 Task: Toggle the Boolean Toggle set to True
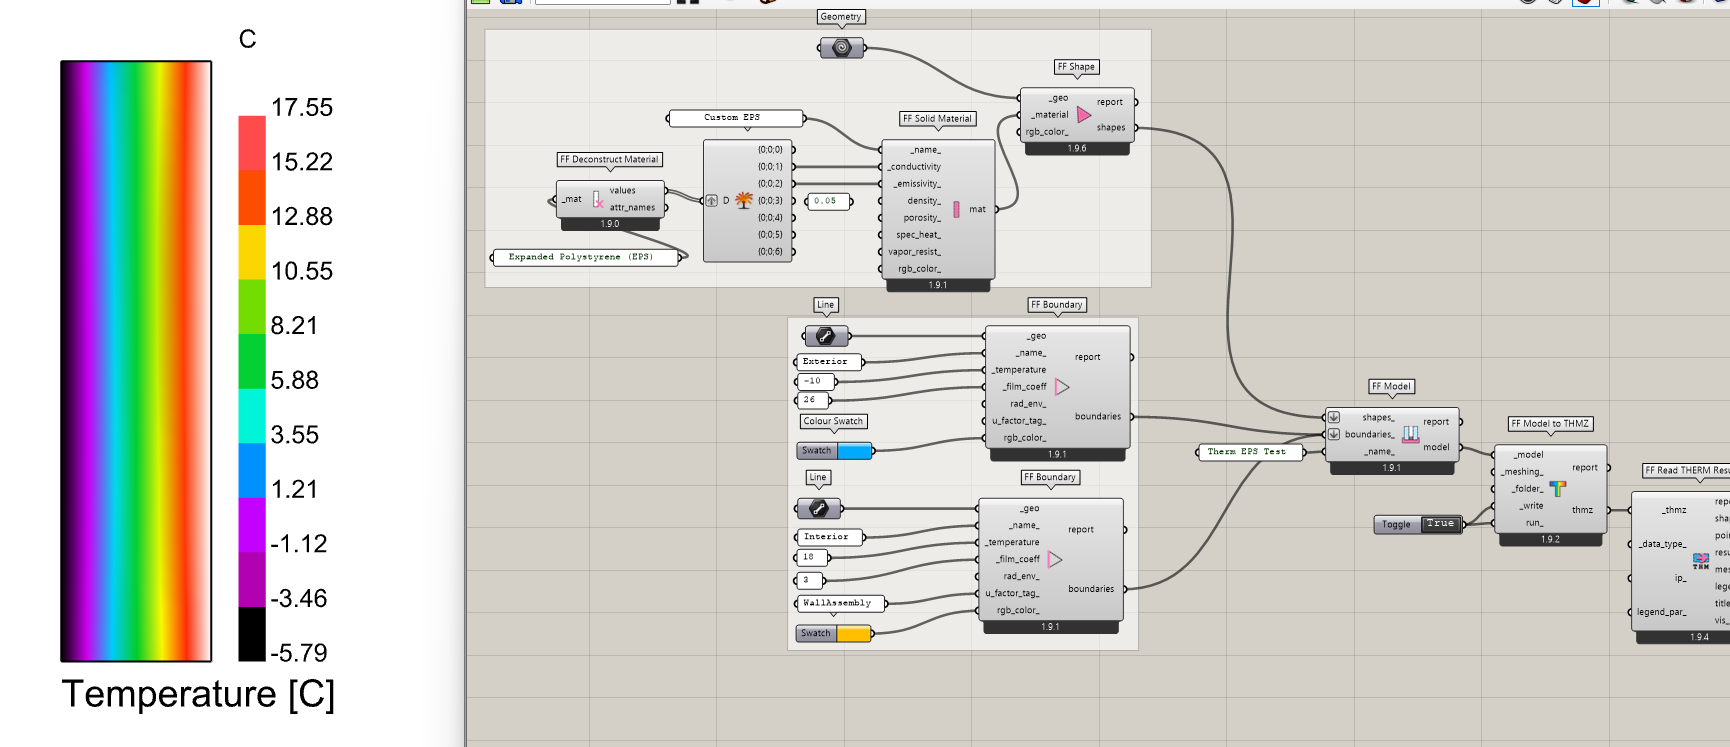[x=1440, y=524]
